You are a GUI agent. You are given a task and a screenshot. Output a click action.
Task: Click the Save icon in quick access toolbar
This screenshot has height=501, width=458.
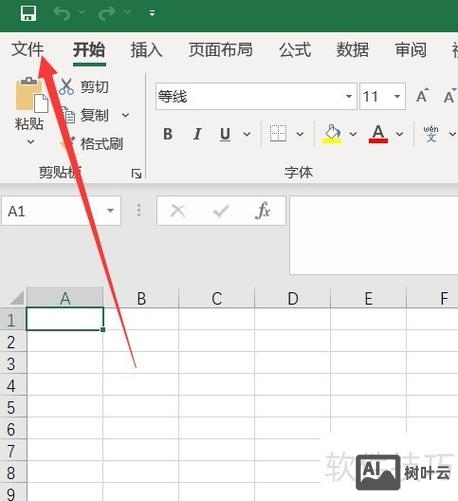(28, 13)
